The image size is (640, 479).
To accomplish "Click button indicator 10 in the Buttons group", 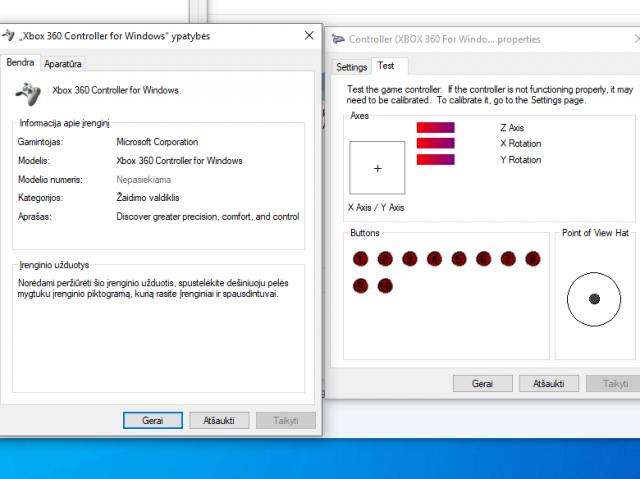I will [x=385, y=285].
